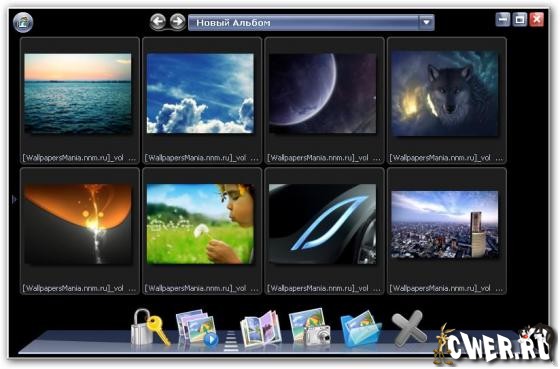Select the blue sky clouds thumbnail

pyautogui.click(x=200, y=94)
